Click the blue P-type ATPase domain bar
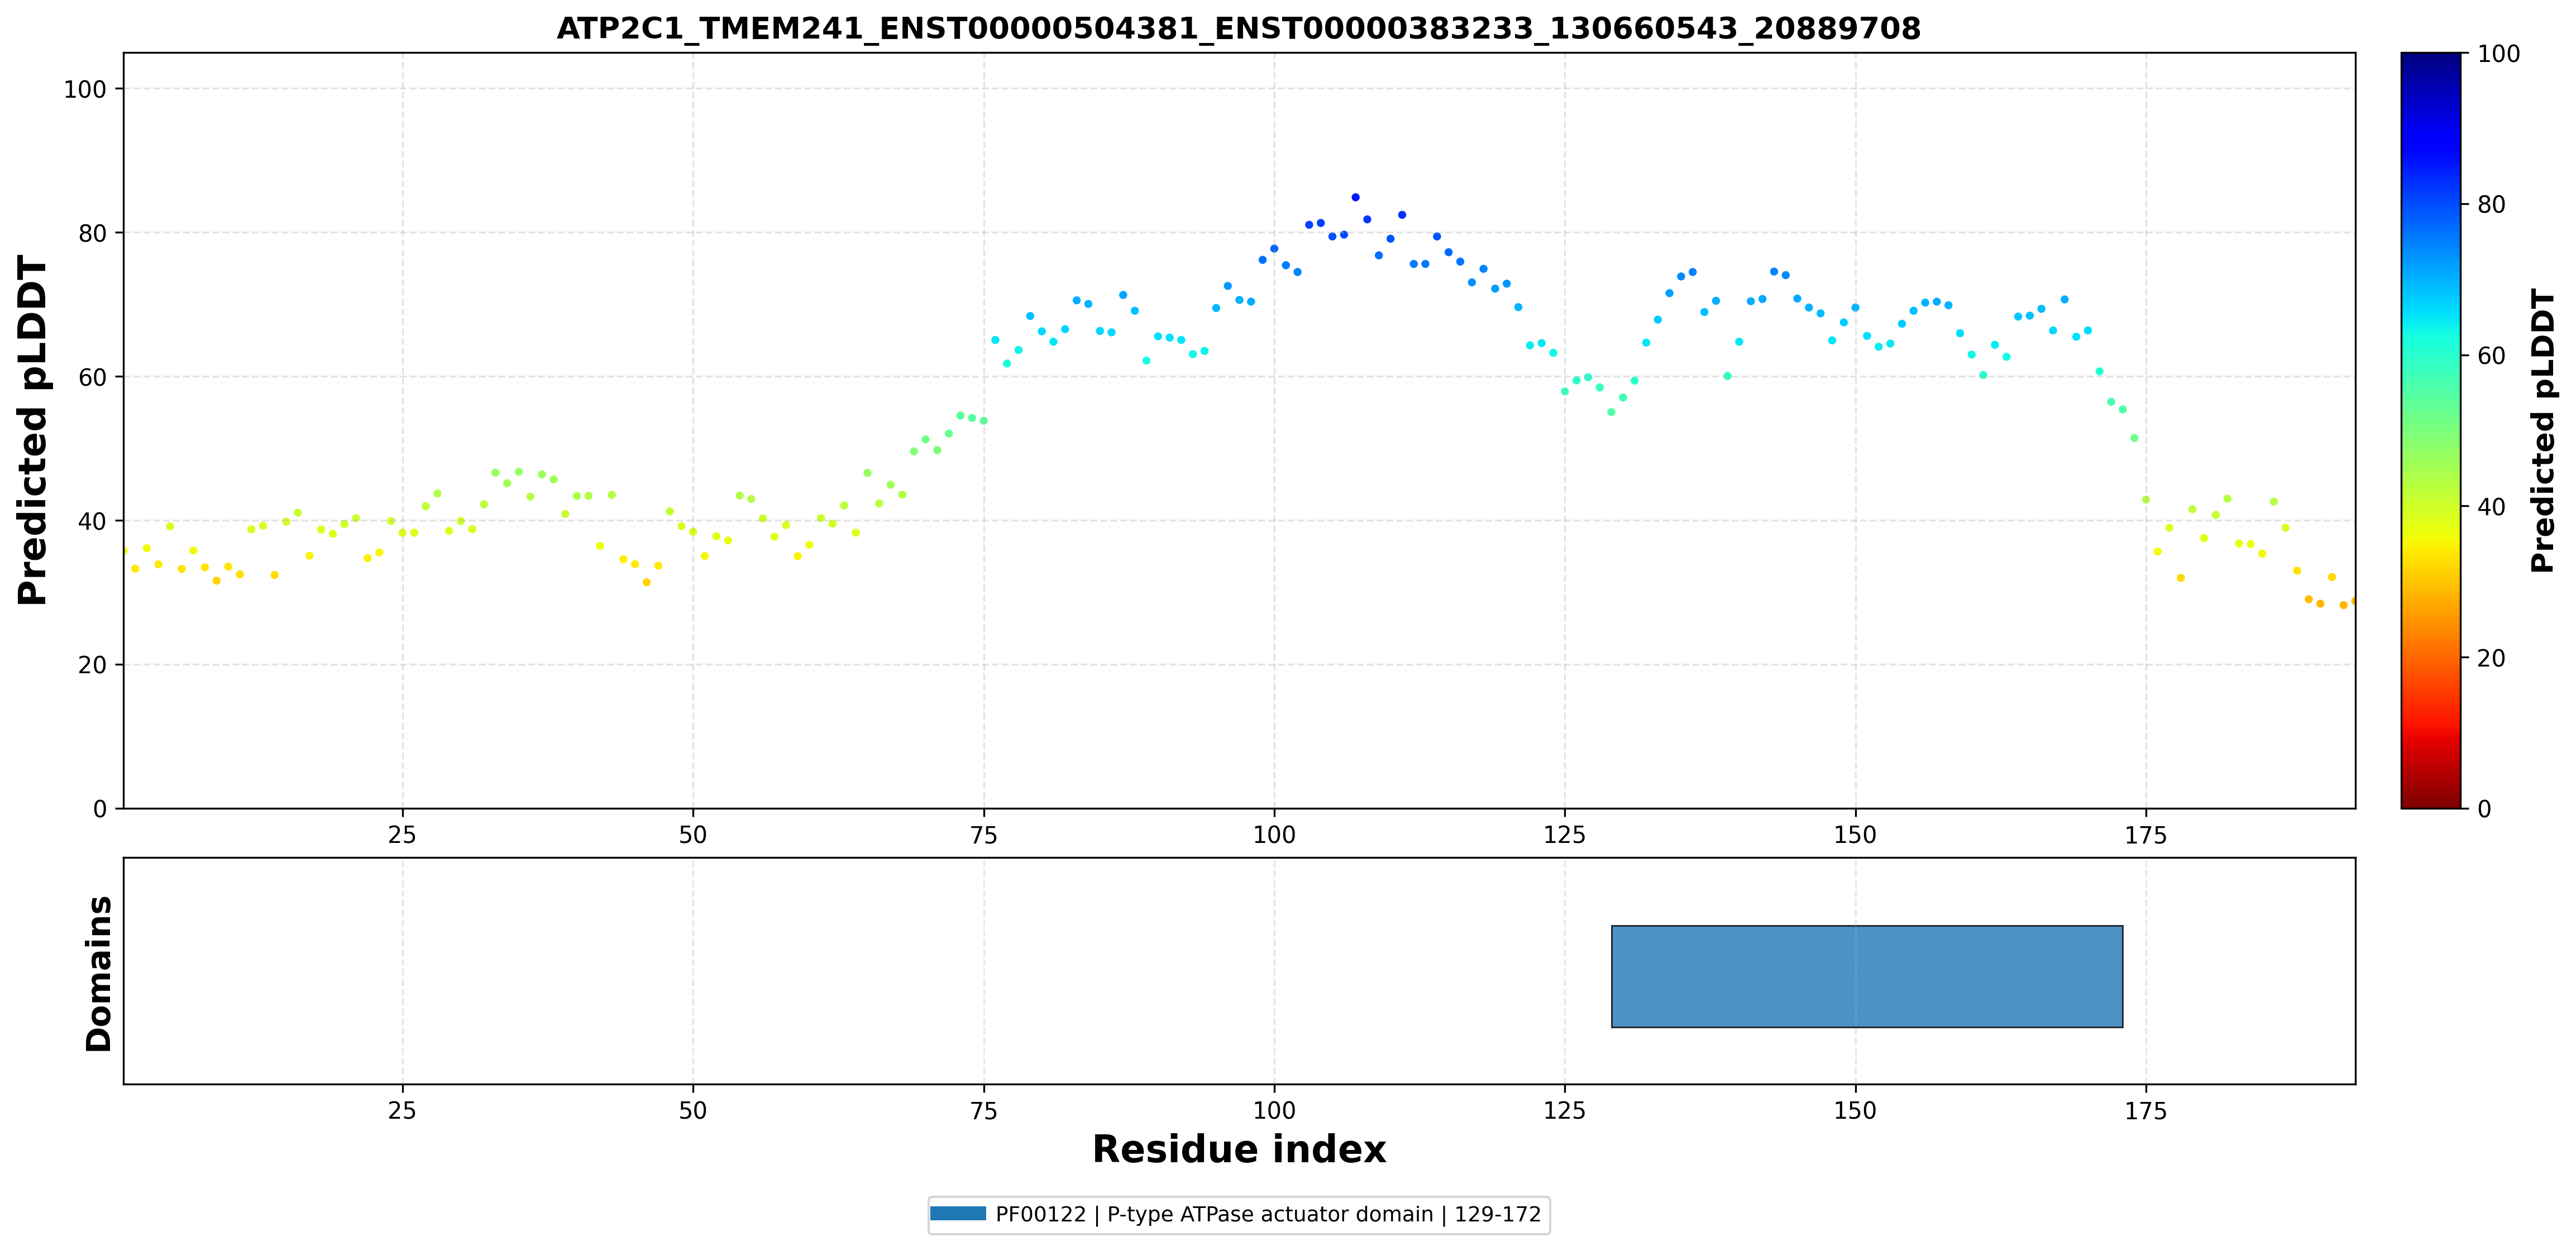This screenshot has width=2576, height=1251. pos(1867,976)
